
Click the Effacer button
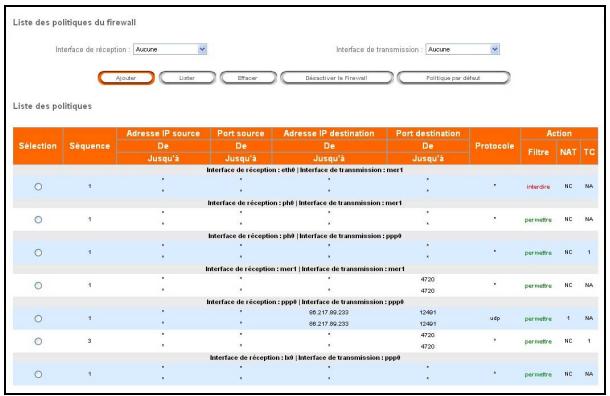tap(248, 78)
